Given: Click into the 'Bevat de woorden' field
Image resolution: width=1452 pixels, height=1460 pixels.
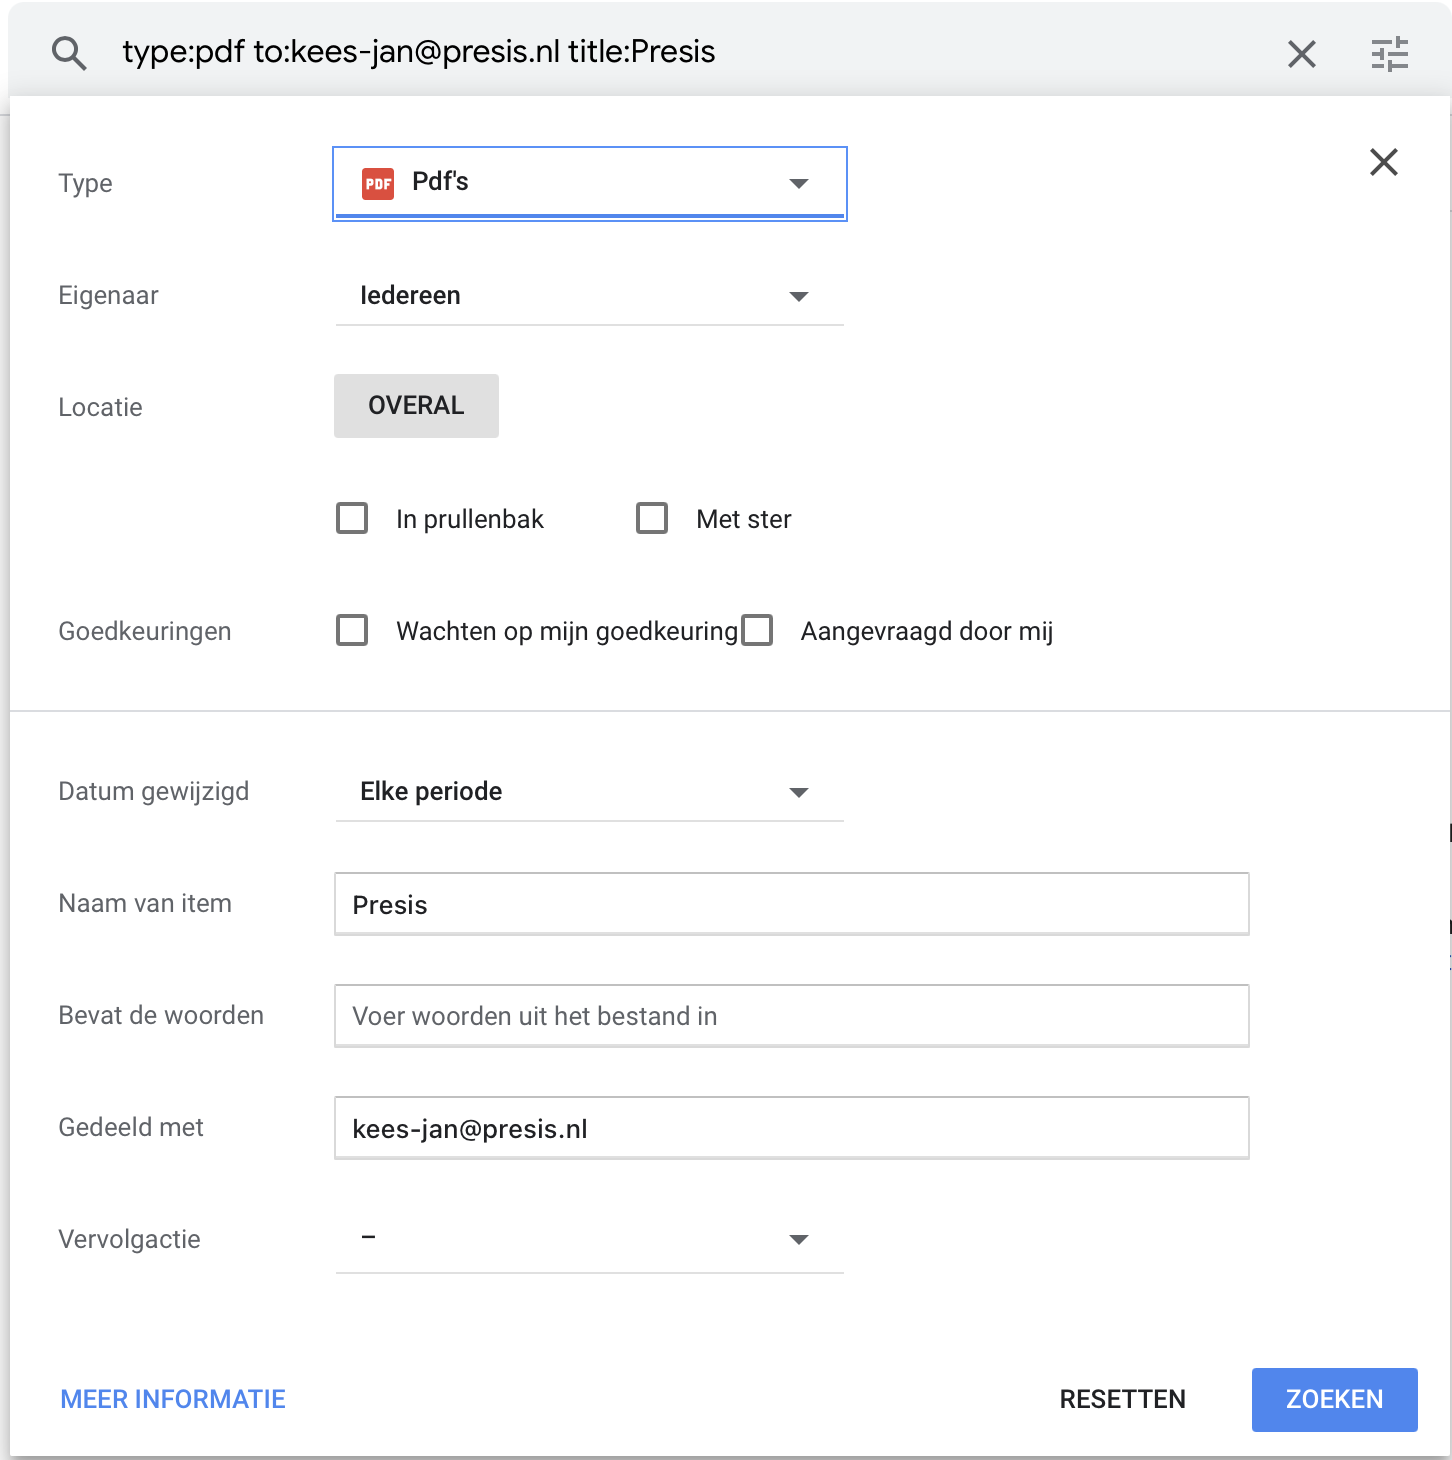Looking at the screenshot, I should (791, 1016).
